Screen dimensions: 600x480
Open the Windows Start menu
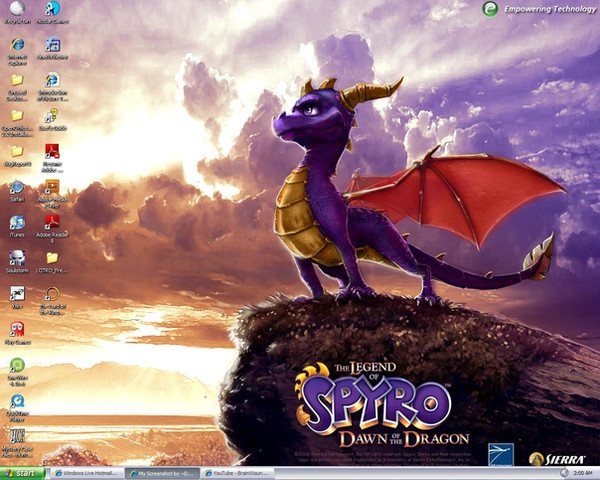coord(23,473)
